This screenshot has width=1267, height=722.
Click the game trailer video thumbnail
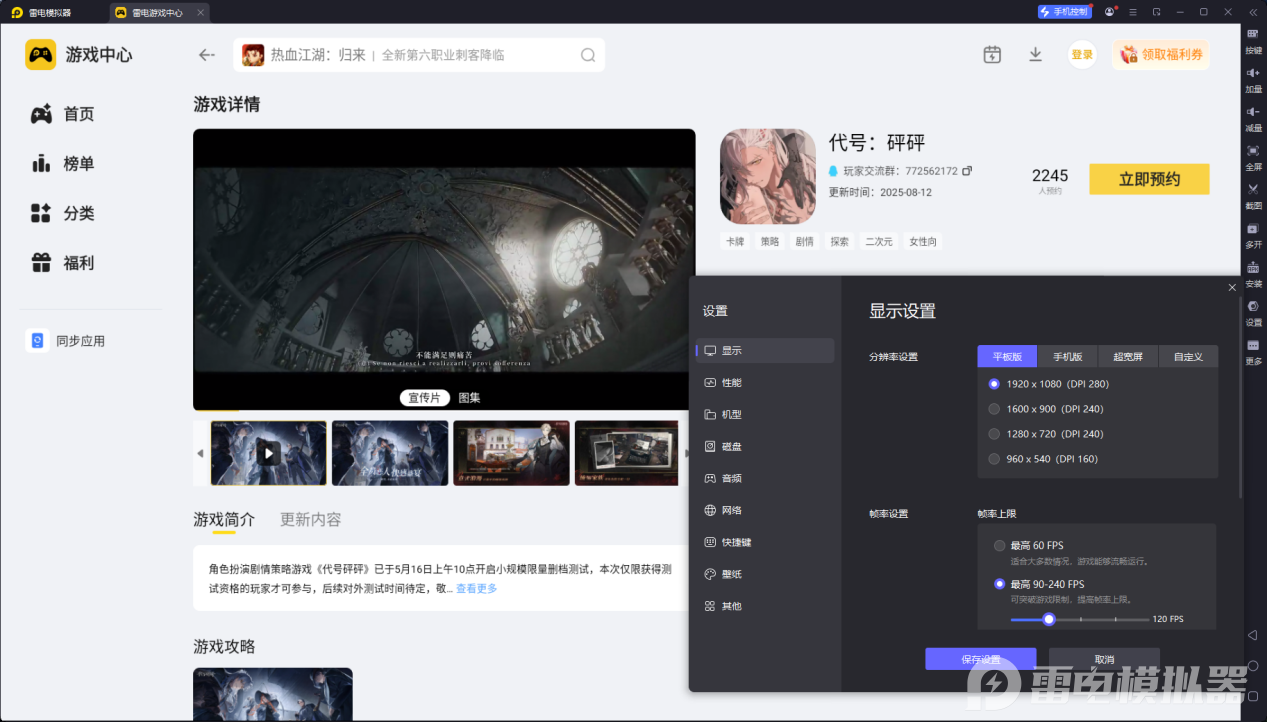pyautogui.click(x=268, y=452)
